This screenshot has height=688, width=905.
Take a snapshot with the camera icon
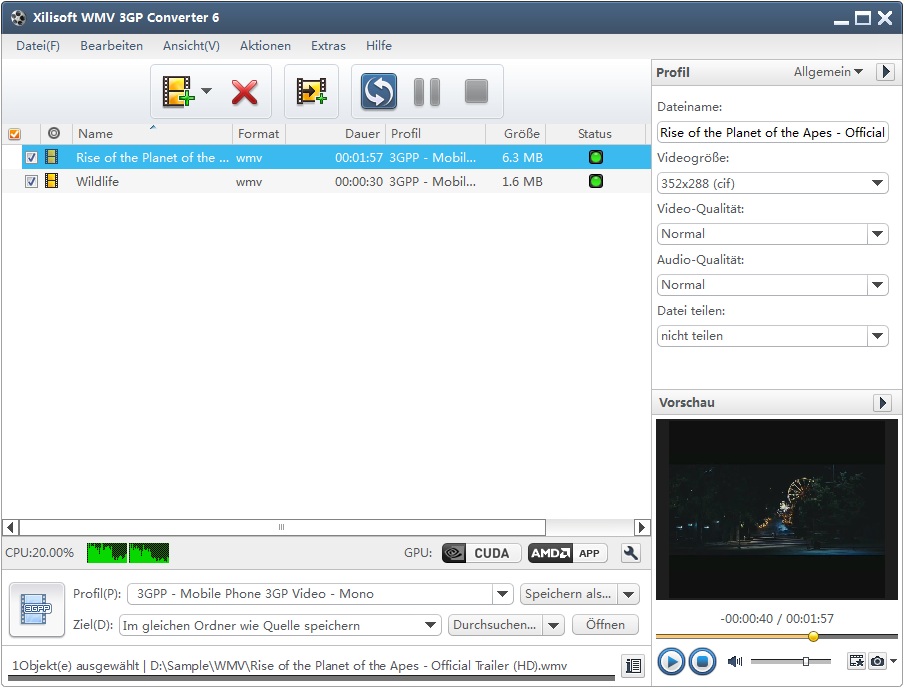pos(877,661)
